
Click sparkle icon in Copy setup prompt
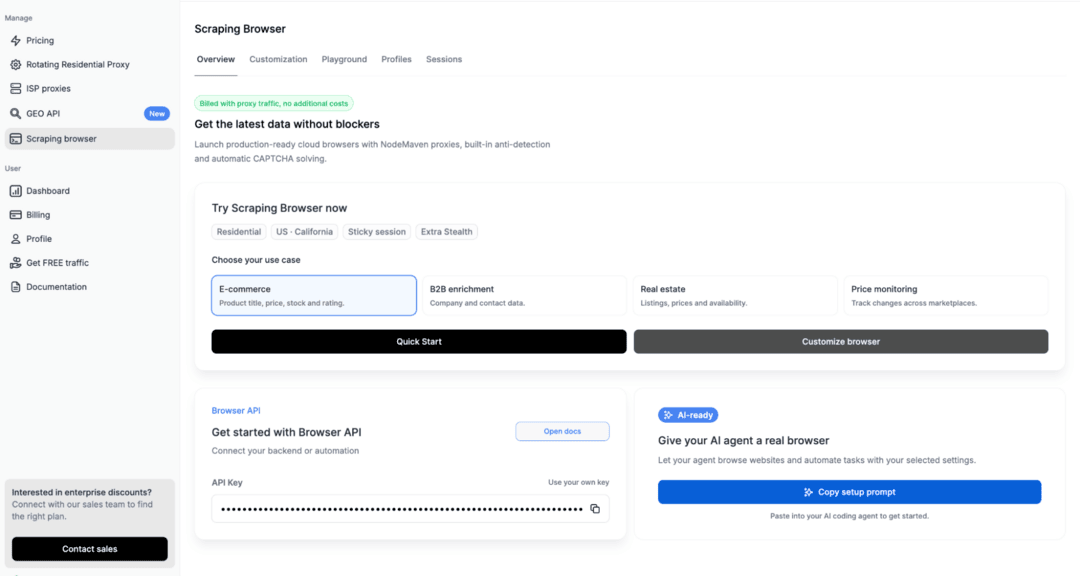point(809,492)
